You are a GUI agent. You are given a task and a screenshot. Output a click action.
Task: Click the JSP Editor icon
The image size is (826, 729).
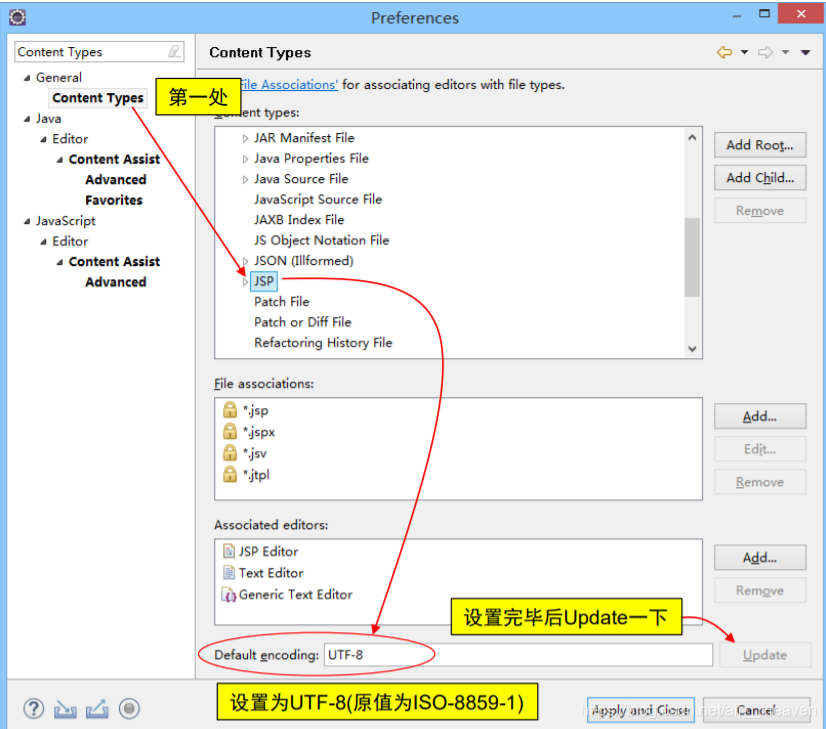(x=229, y=551)
